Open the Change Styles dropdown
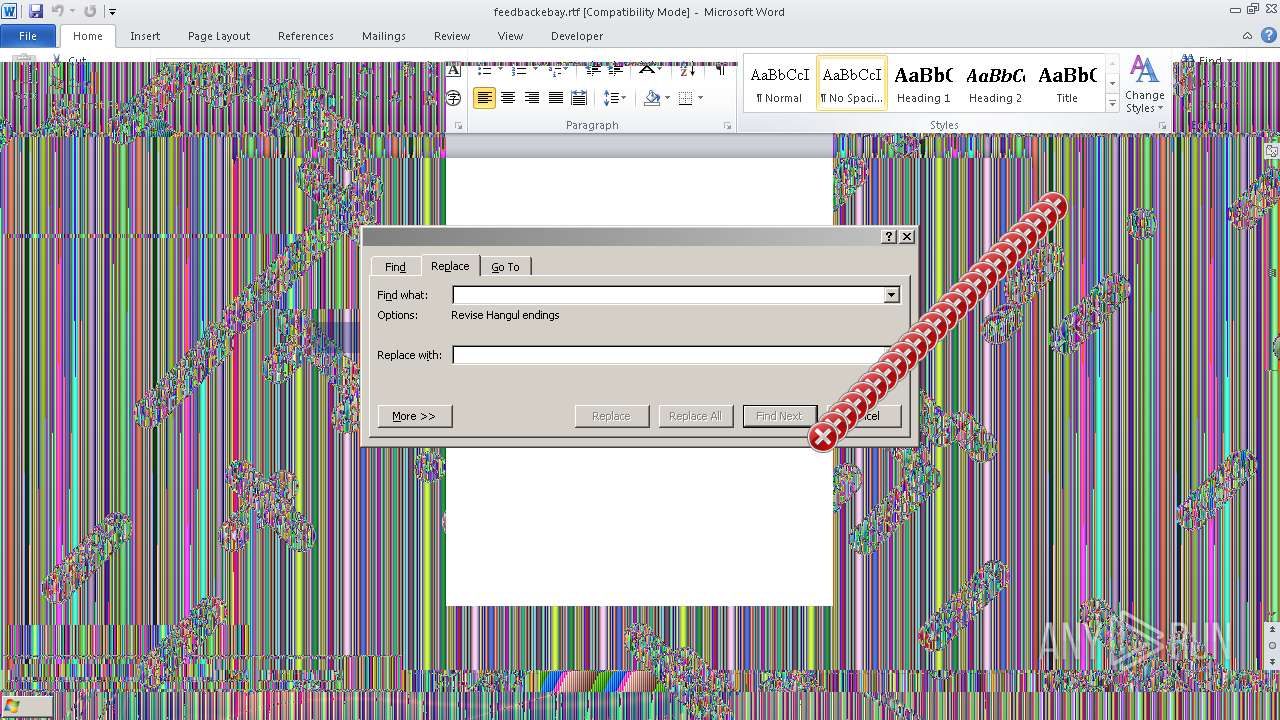 (1145, 84)
